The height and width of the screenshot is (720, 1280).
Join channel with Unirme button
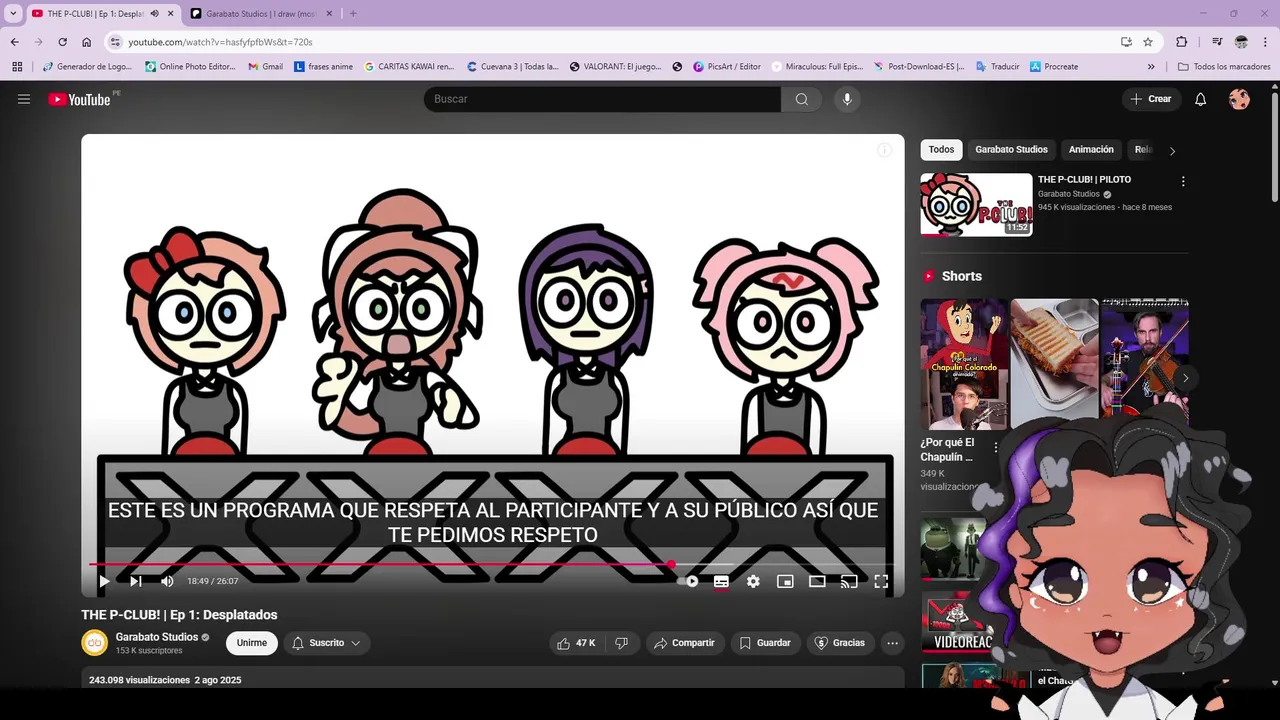coord(252,643)
